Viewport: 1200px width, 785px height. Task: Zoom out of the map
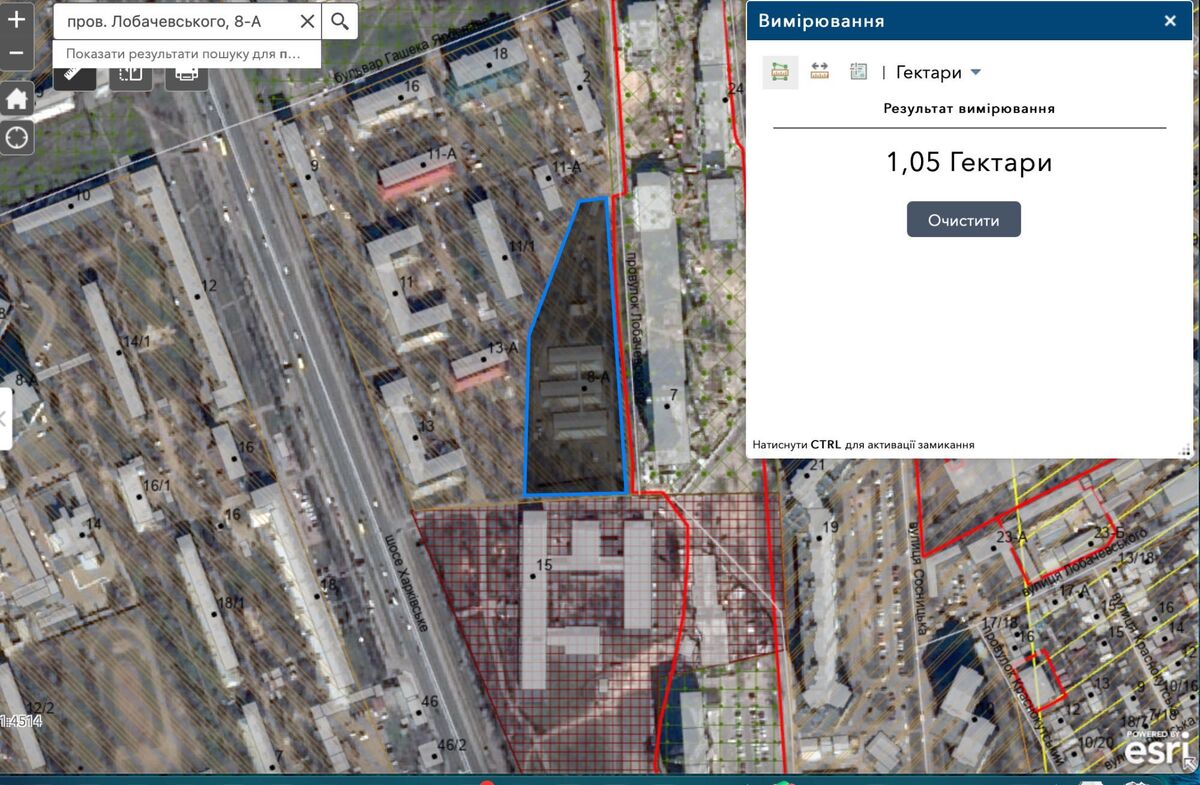[16, 52]
